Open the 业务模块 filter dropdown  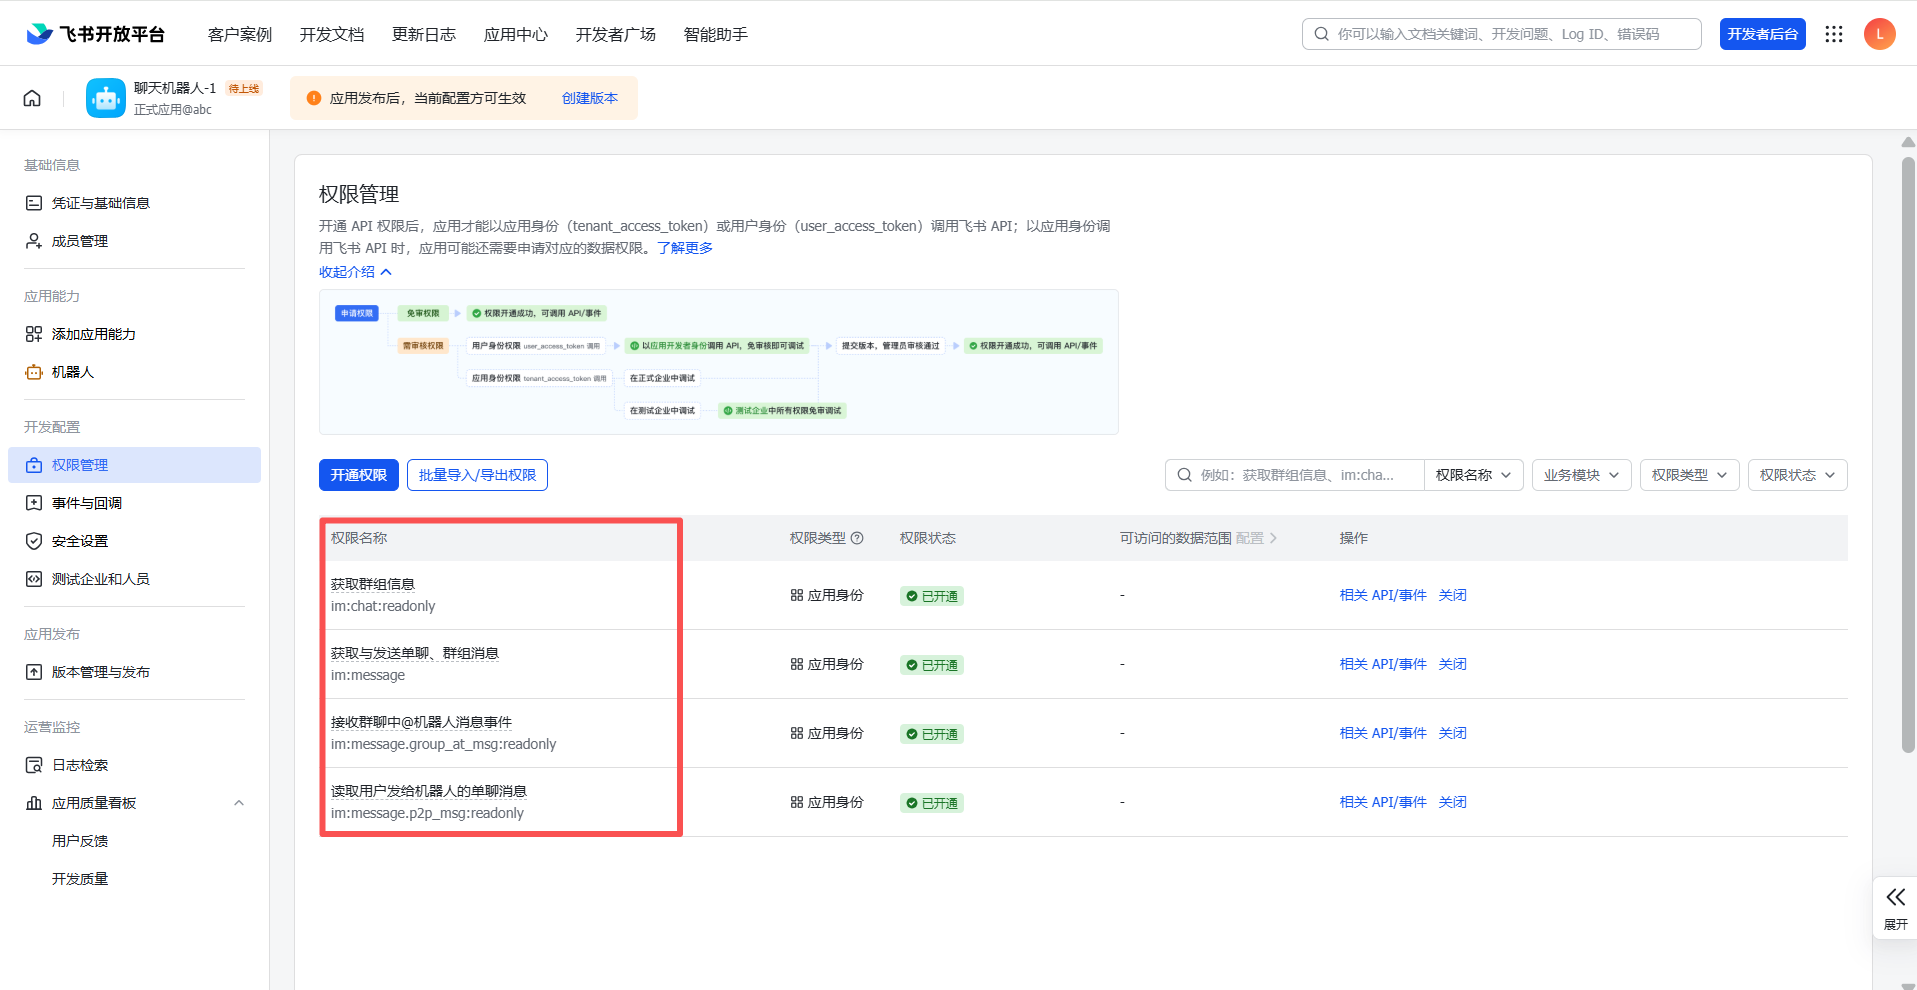coord(1582,475)
